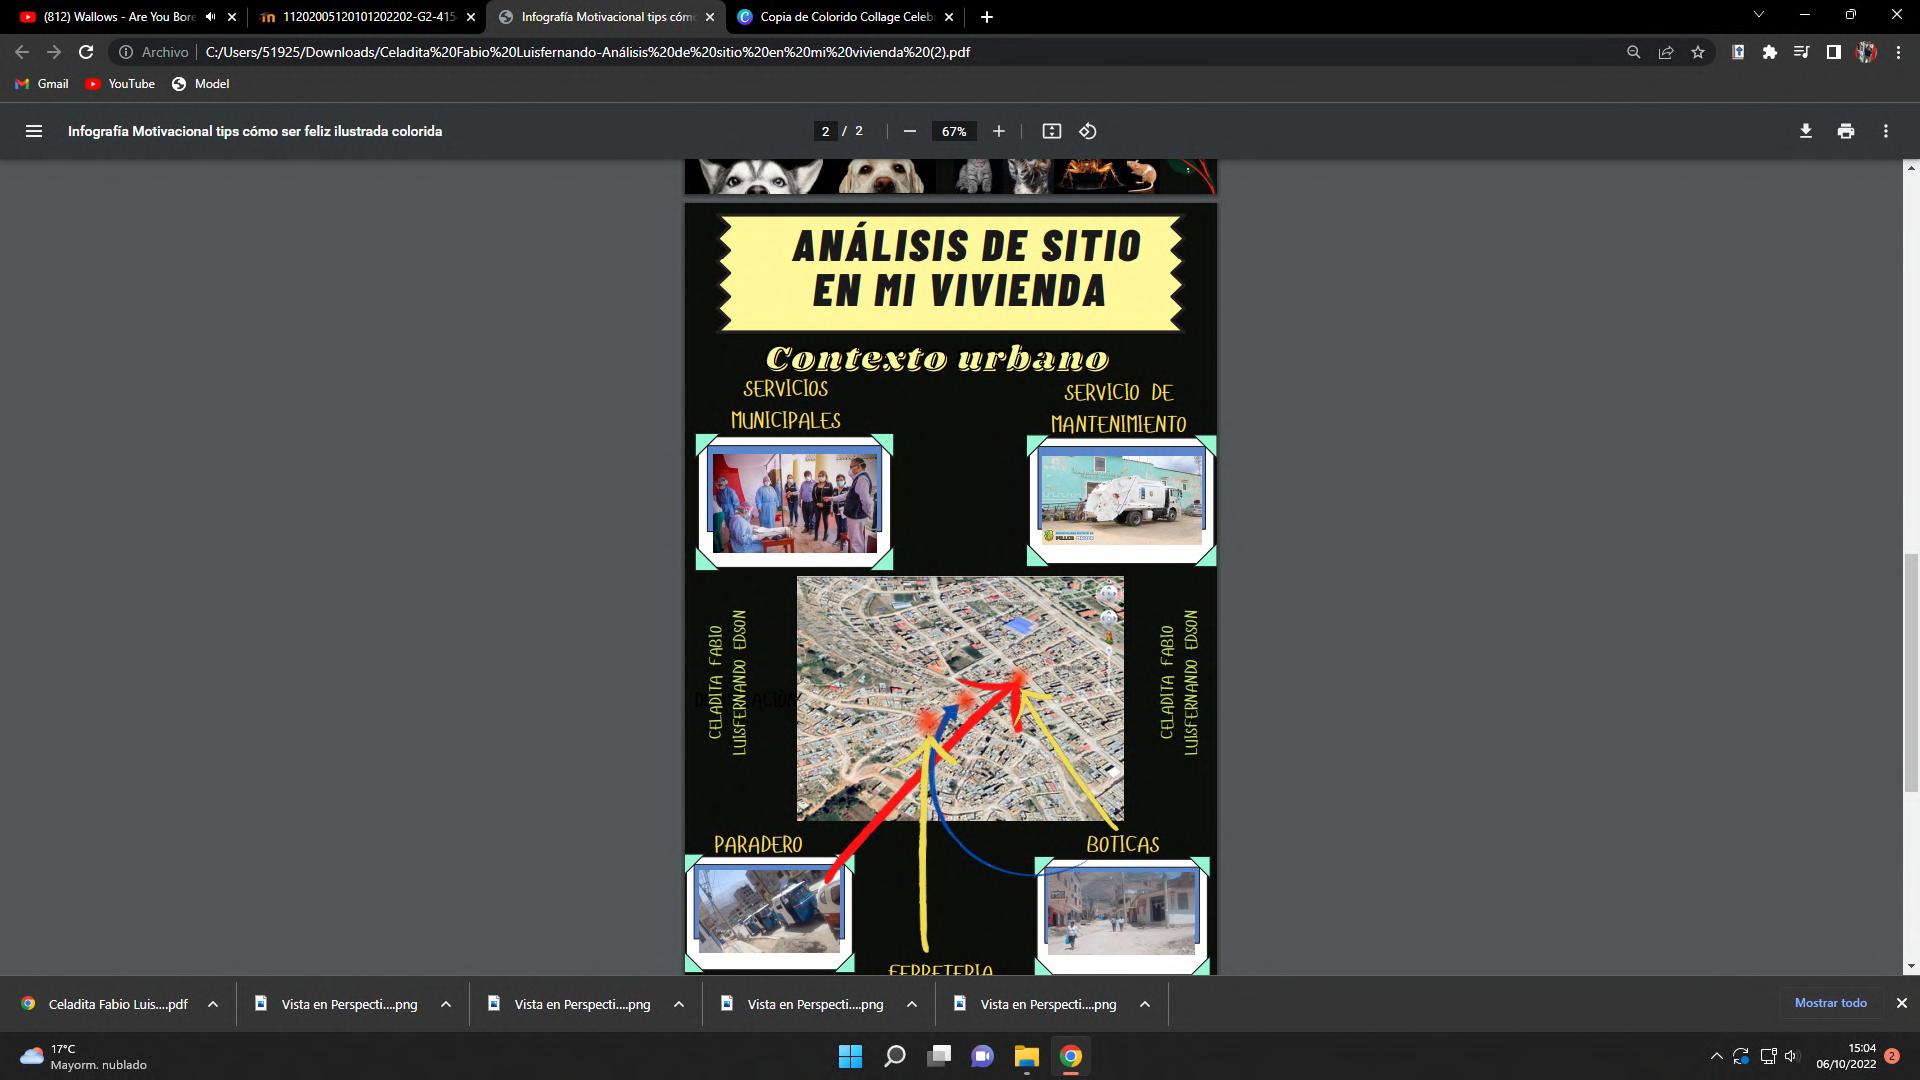Download the PDF file

pyautogui.click(x=1805, y=131)
